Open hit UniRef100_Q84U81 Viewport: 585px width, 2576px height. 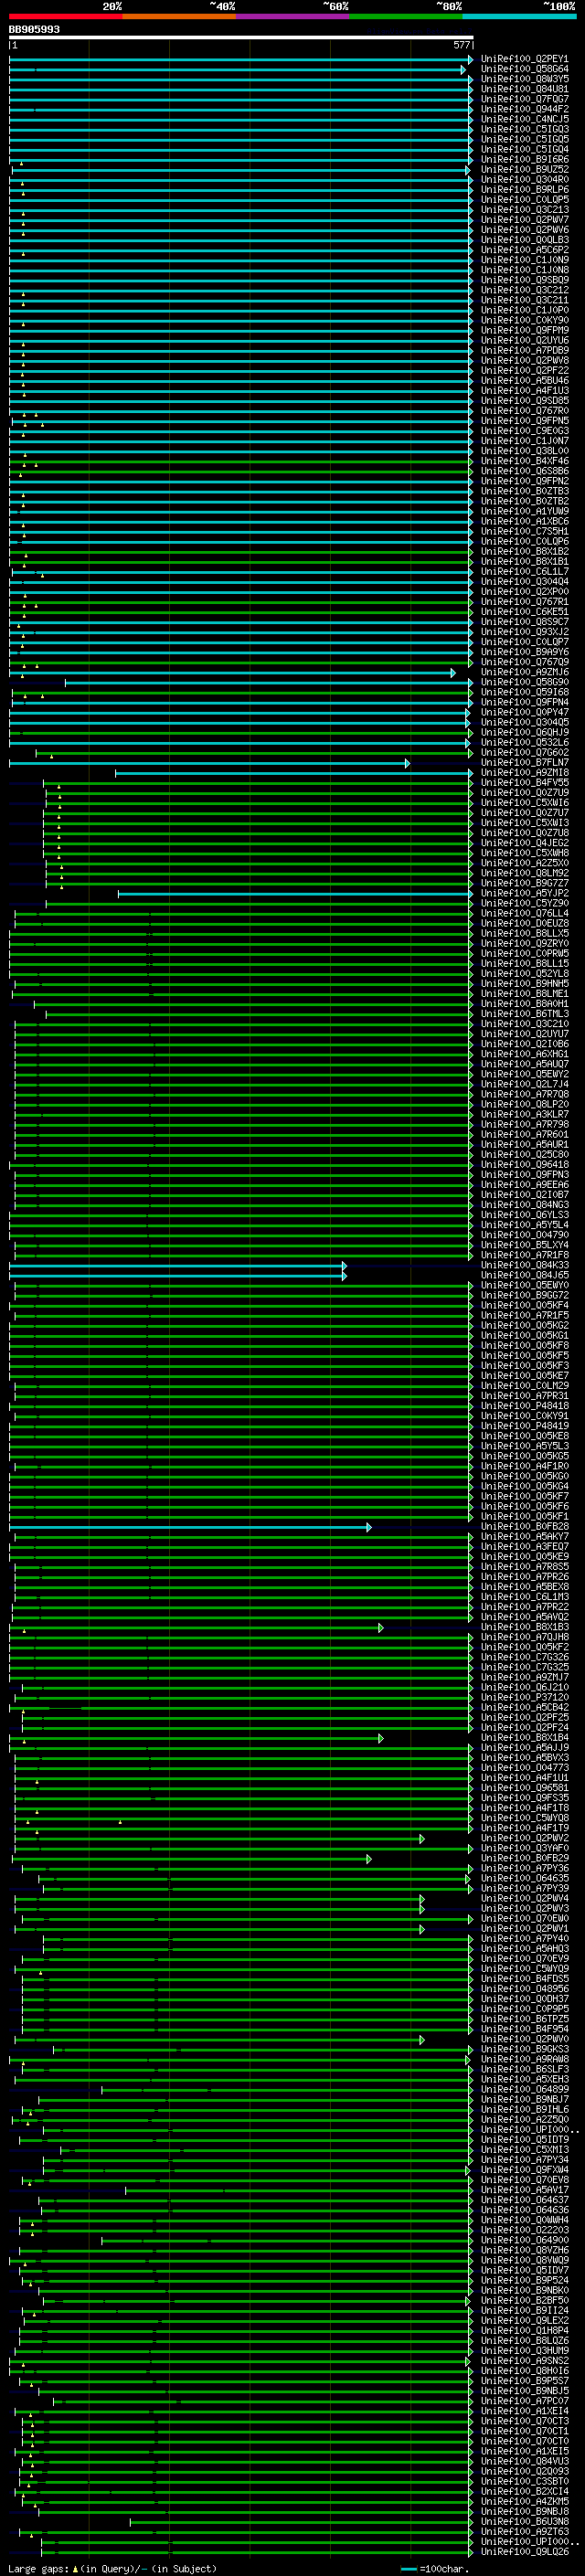pos(525,89)
